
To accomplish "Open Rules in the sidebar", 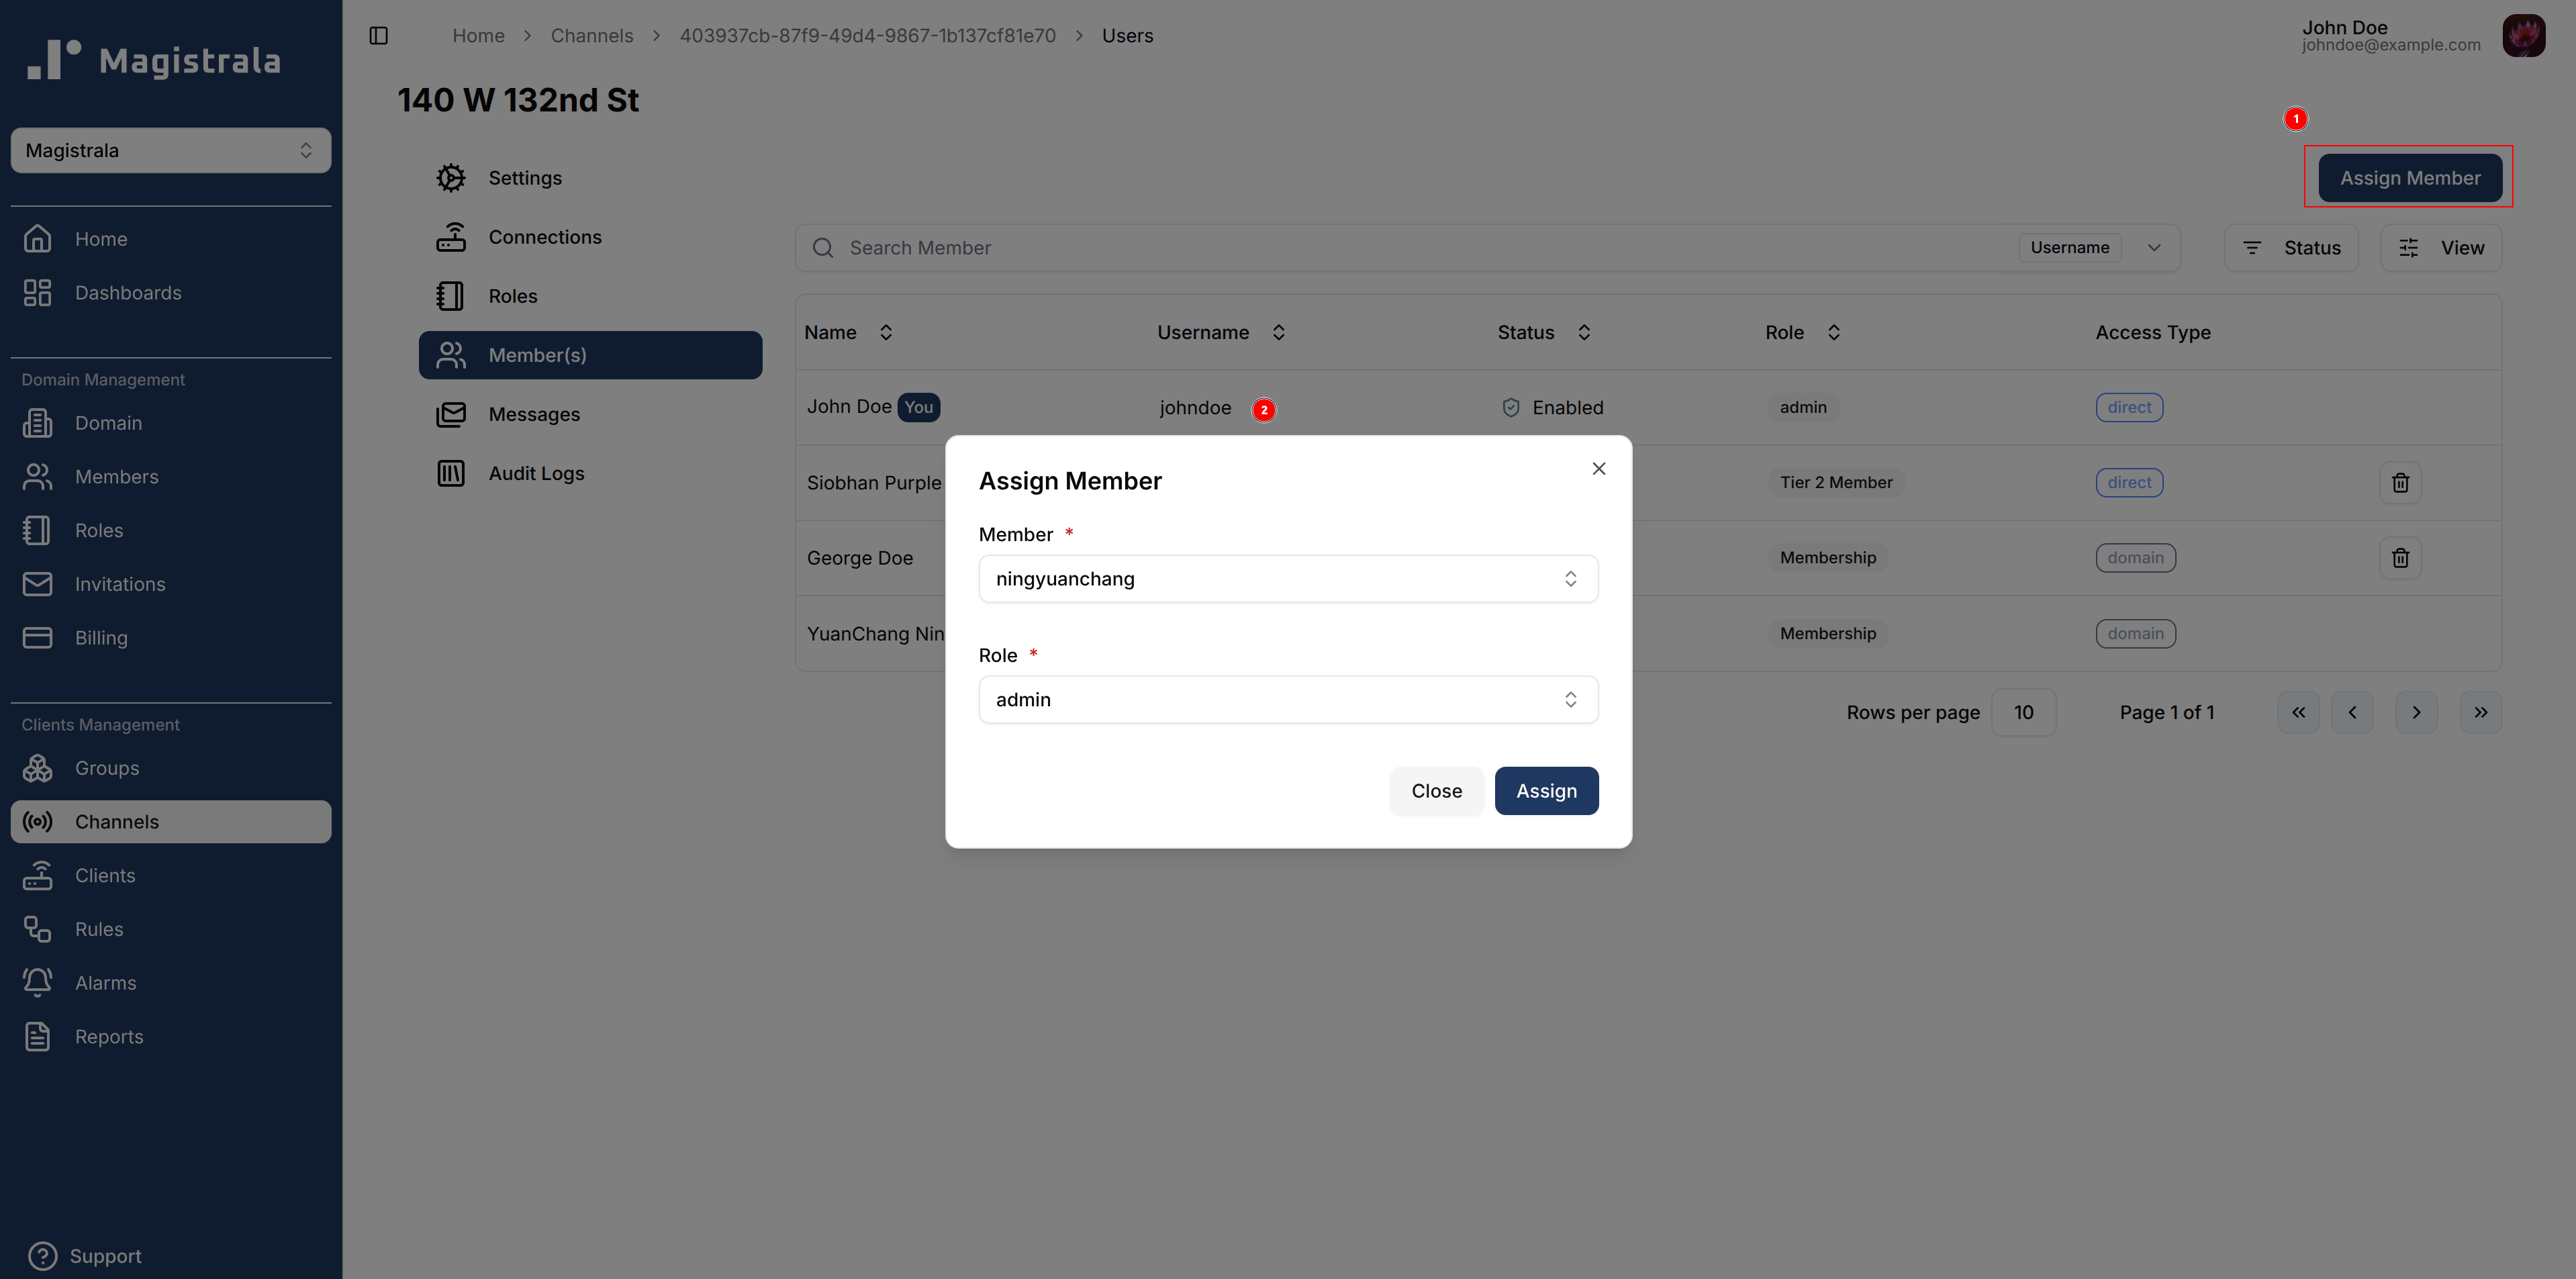I will 171,929.
